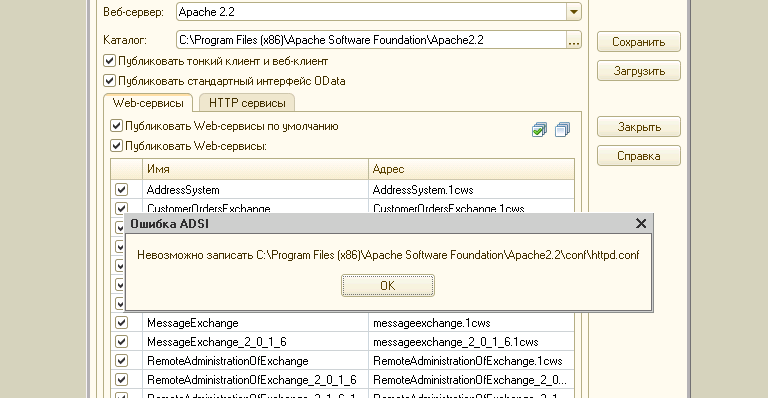
Task: Toggle Публиковать Web-сервисы по умолчанию
Action: point(116,126)
